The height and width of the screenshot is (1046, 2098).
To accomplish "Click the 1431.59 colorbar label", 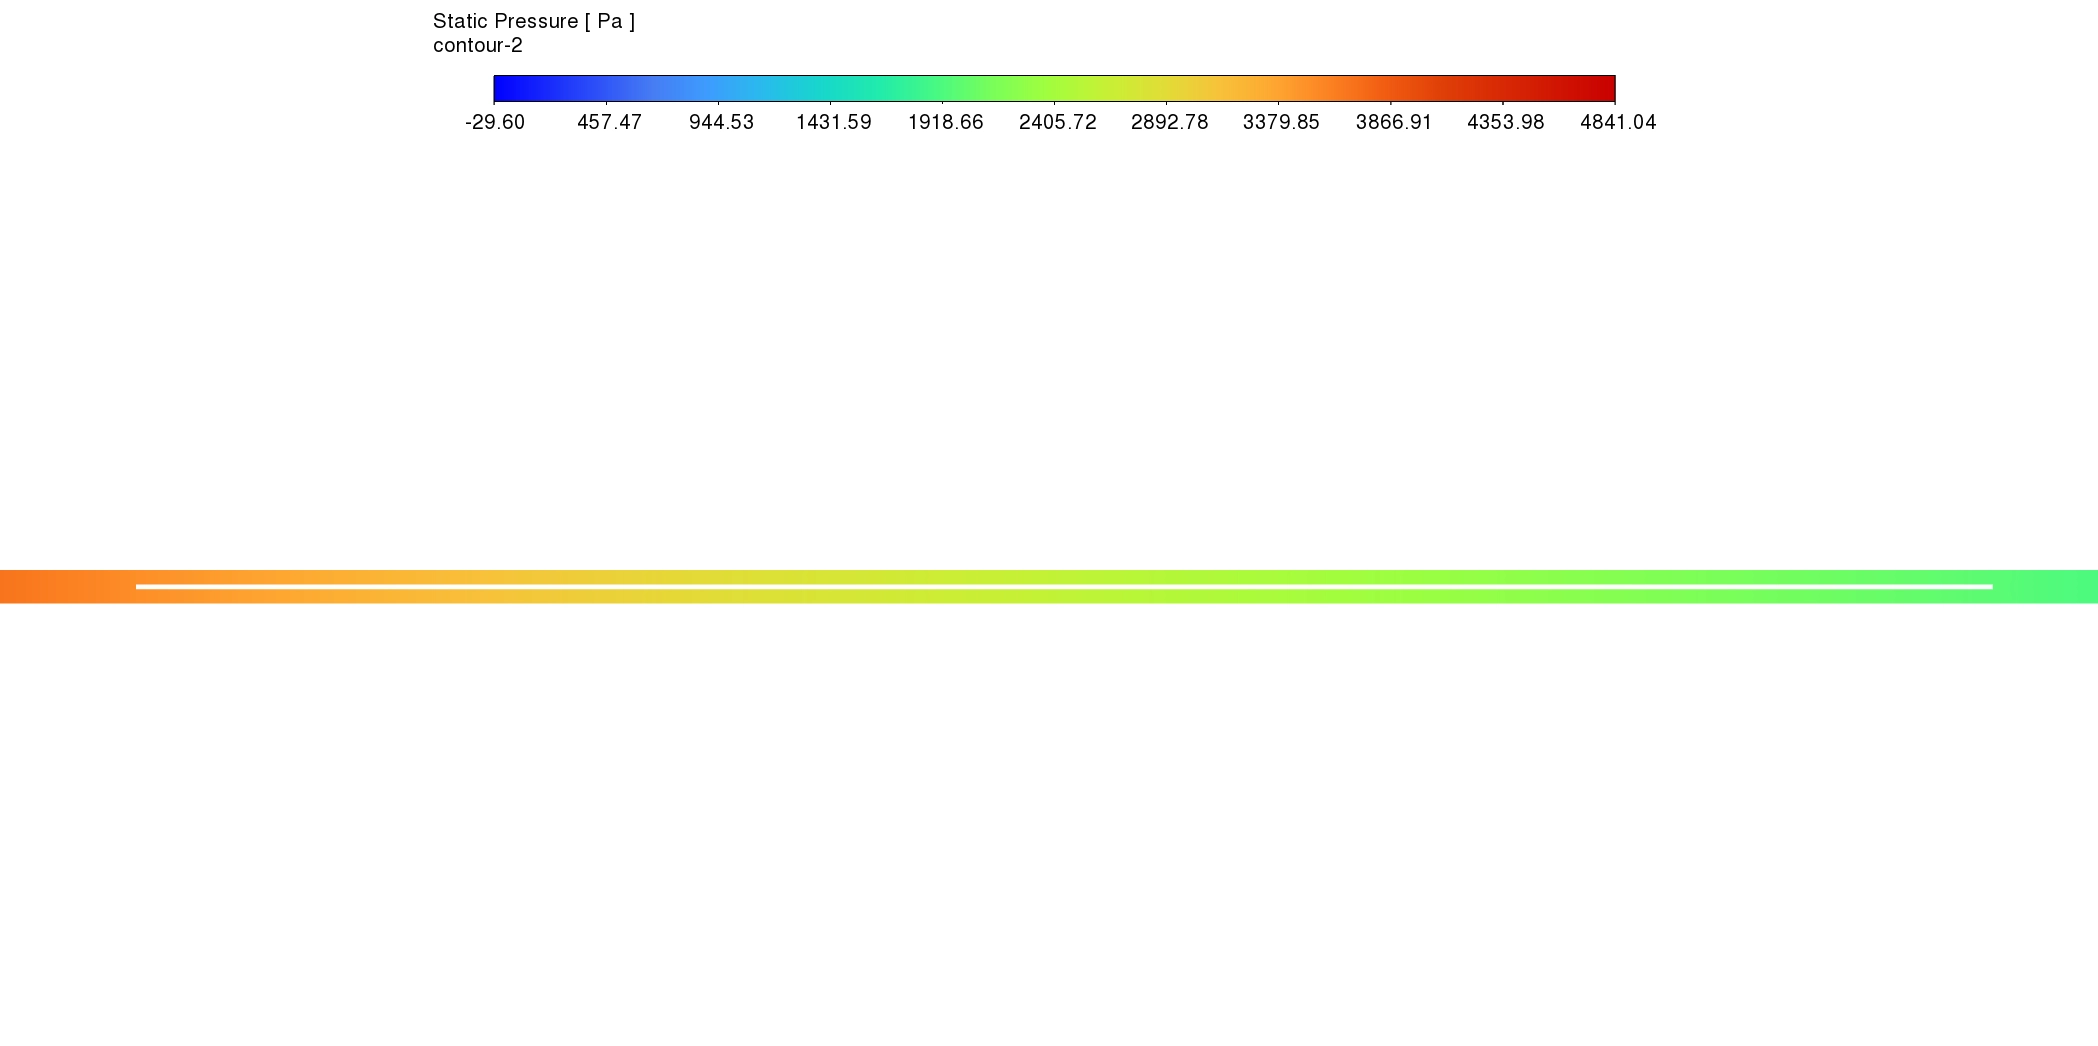I will tap(833, 122).
